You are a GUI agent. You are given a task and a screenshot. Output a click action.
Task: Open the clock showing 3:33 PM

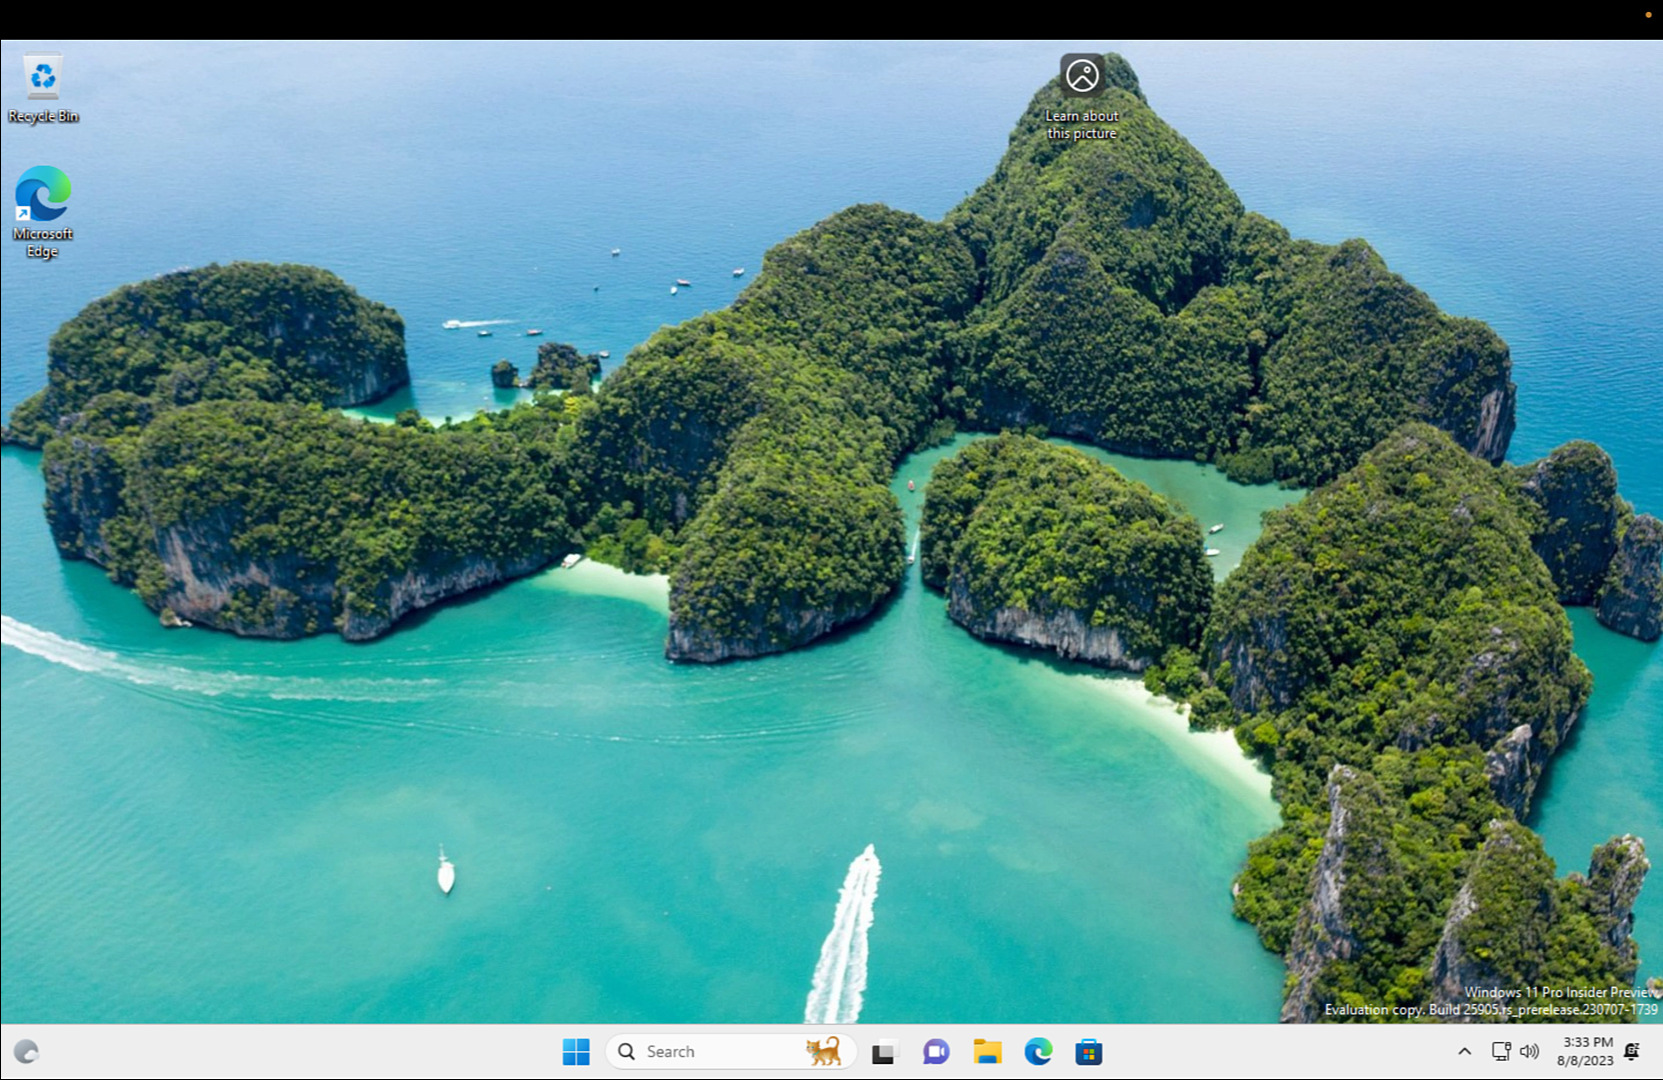[x=1585, y=1052]
